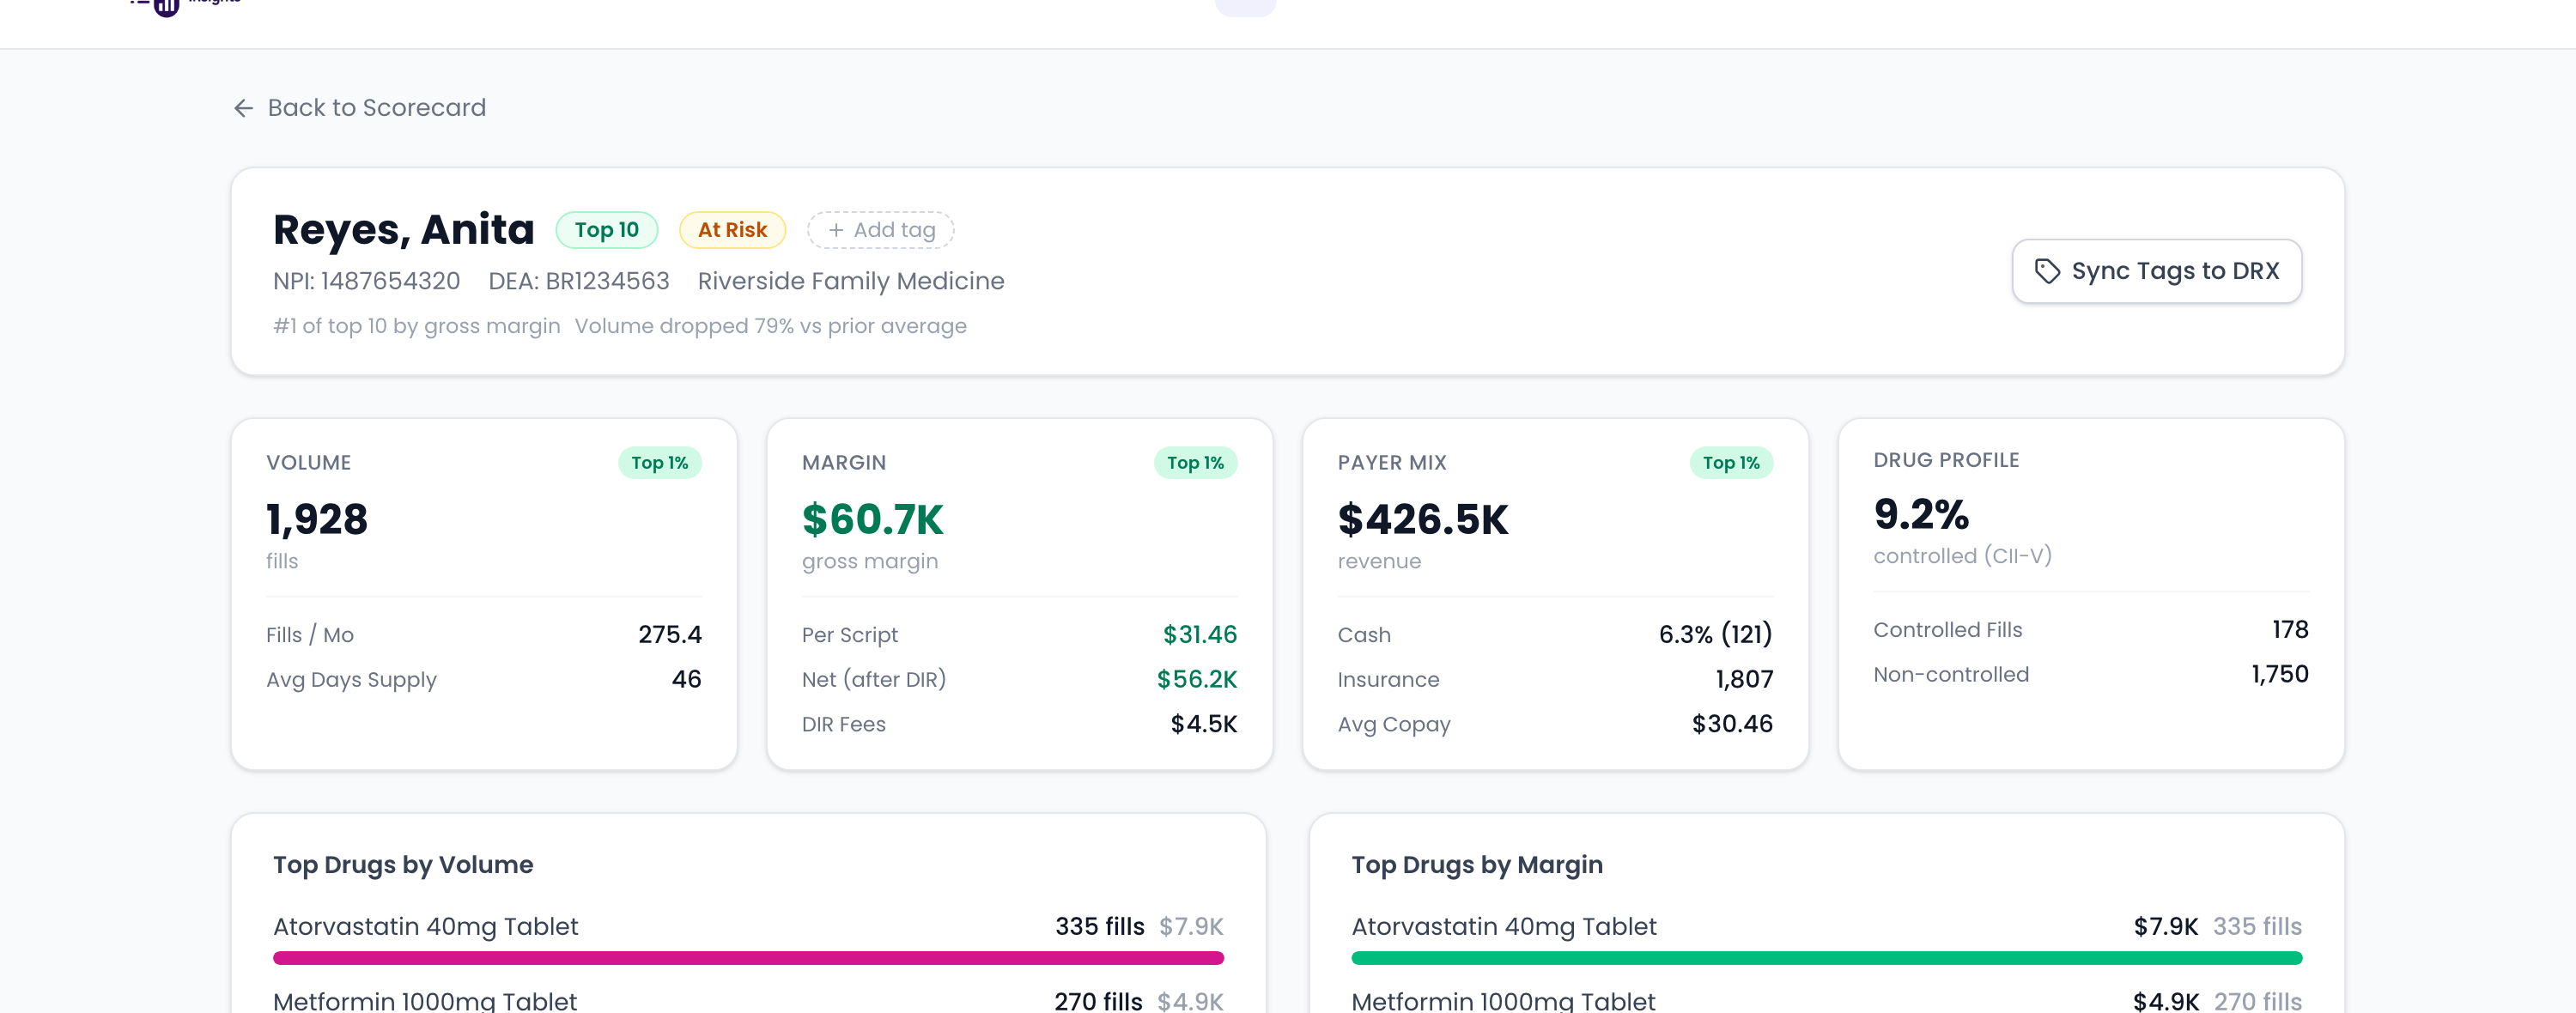Screen dimensions: 2576x1013
Task: Click the DRUG PROFILE card heading
Action: pyautogui.click(x=1946, y=460)
